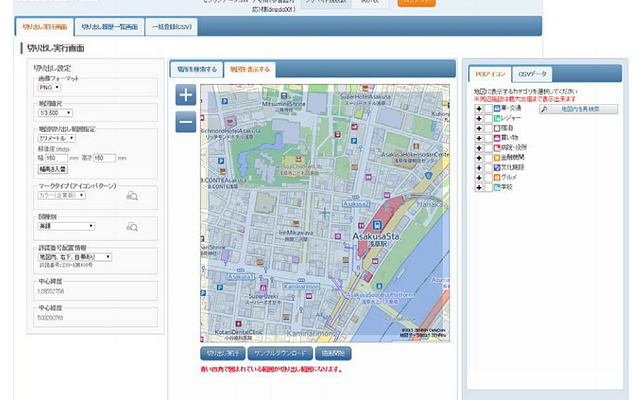This screenshot has width=640, height=400.
Task: Click the 中心経度 value 503200761
Action: 51,318
